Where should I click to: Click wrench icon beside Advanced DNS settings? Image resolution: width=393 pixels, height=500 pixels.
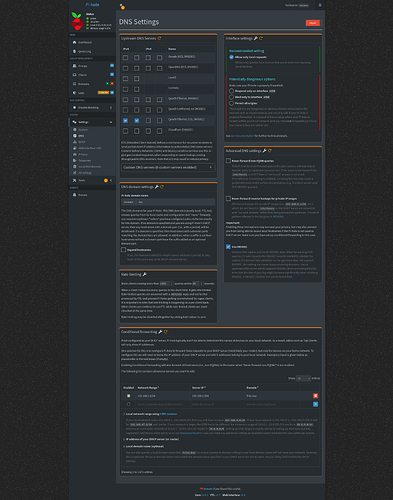click(264, 151)
